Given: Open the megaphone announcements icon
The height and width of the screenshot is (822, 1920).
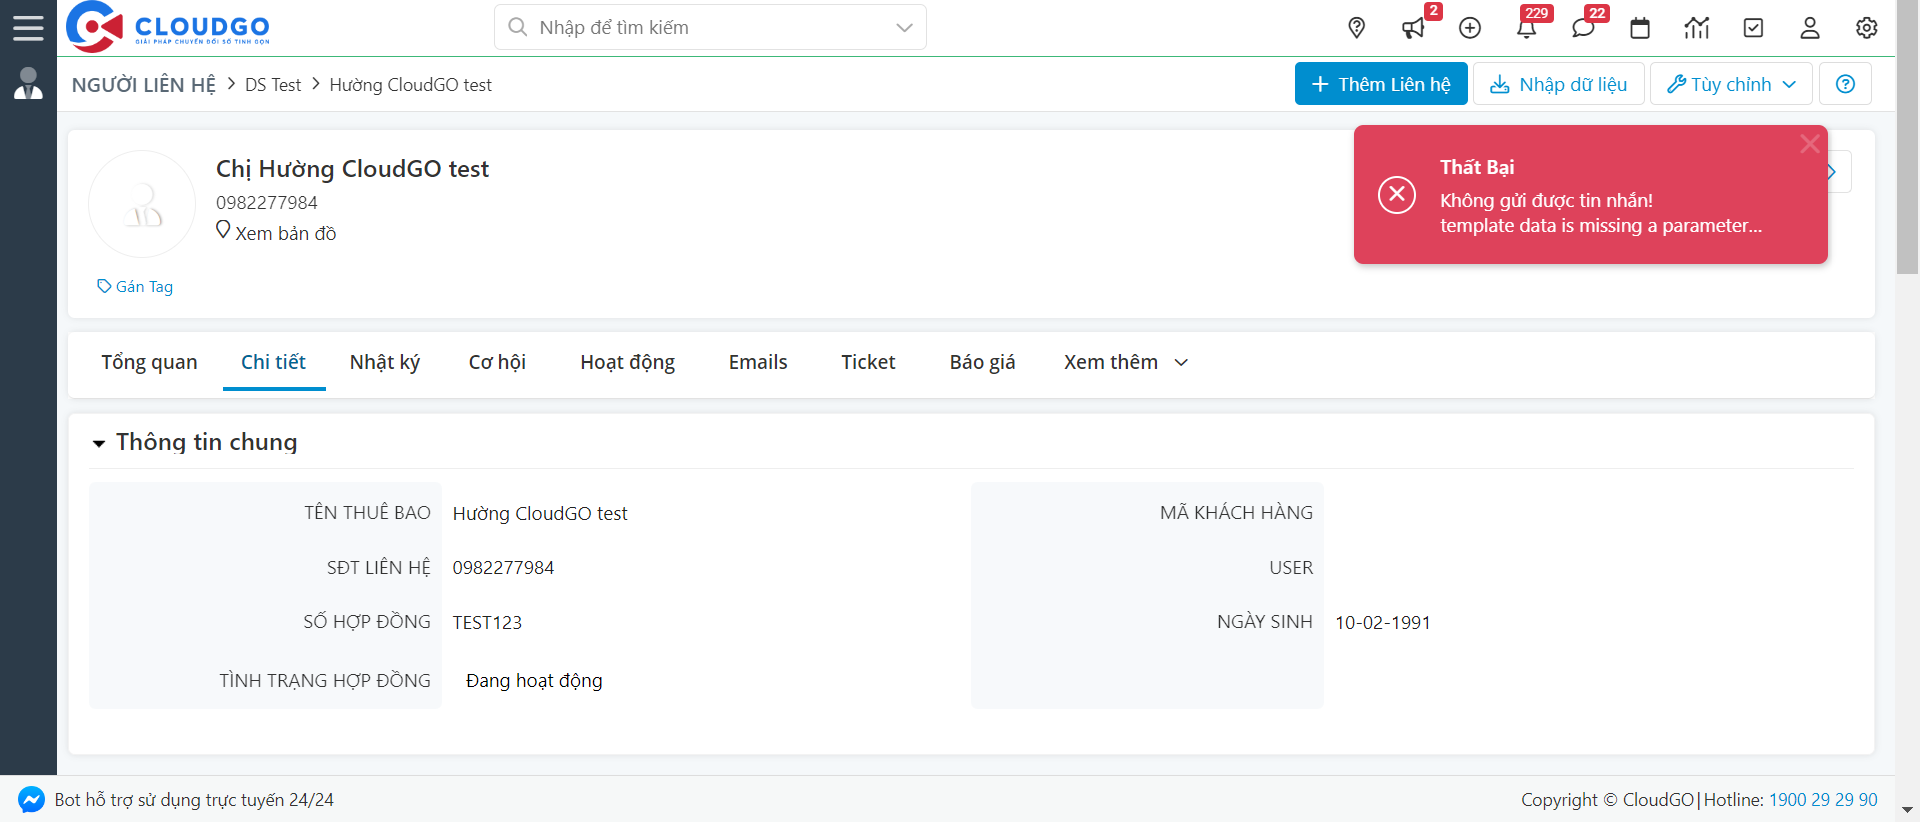Looking at the screenshot, I should [x=1413, y=28].
